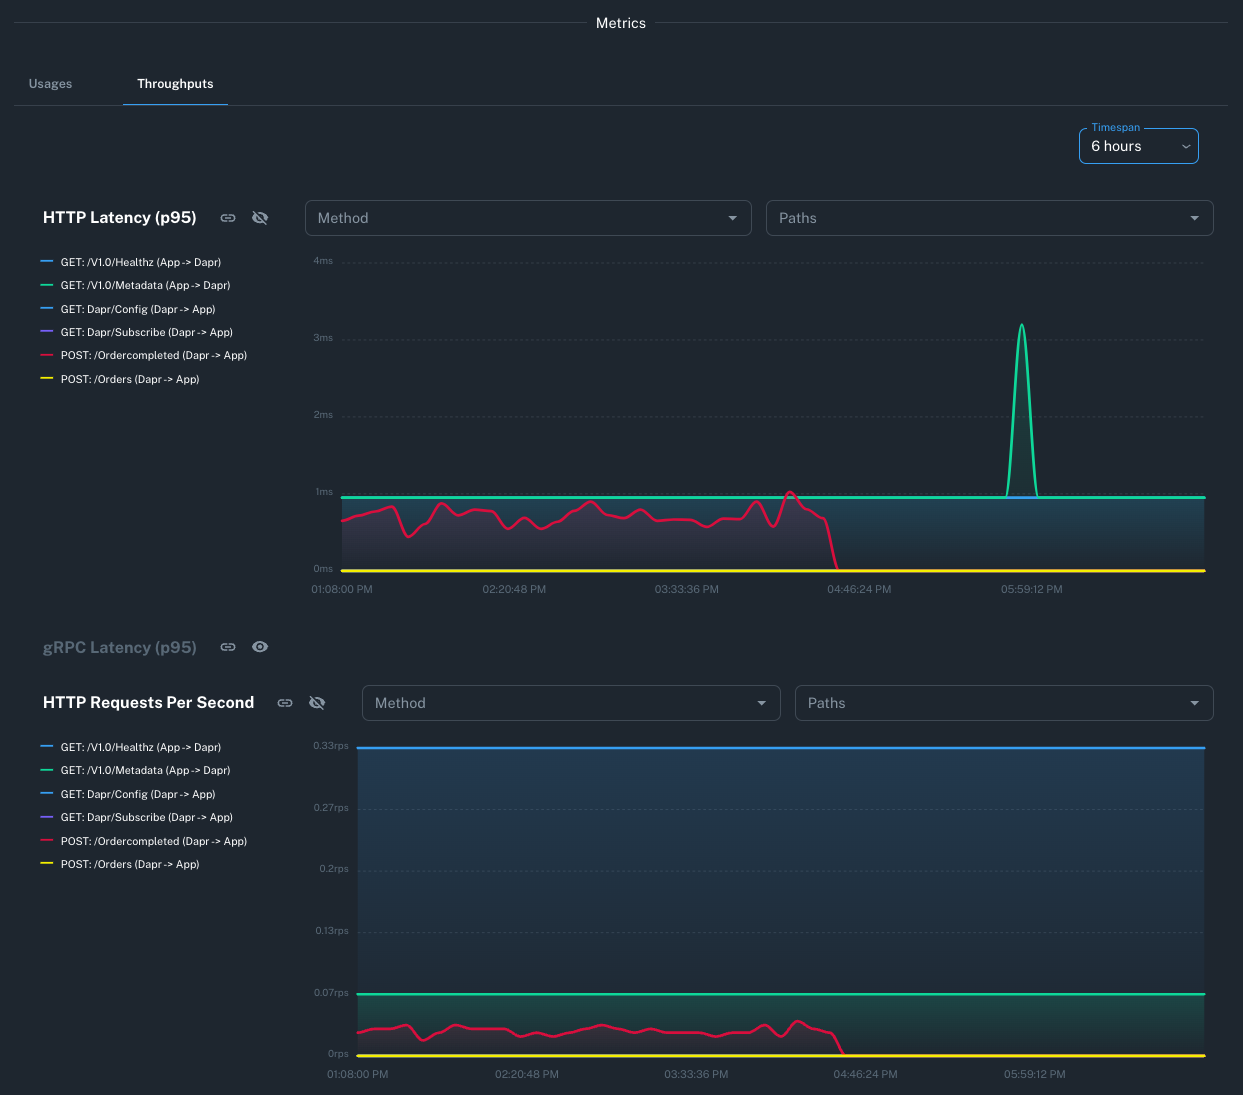Screen dimensions: 1243x1095
Task: Open Method dropdown for HTTP Requests Per Second
Action: click(x=570, y=703)
